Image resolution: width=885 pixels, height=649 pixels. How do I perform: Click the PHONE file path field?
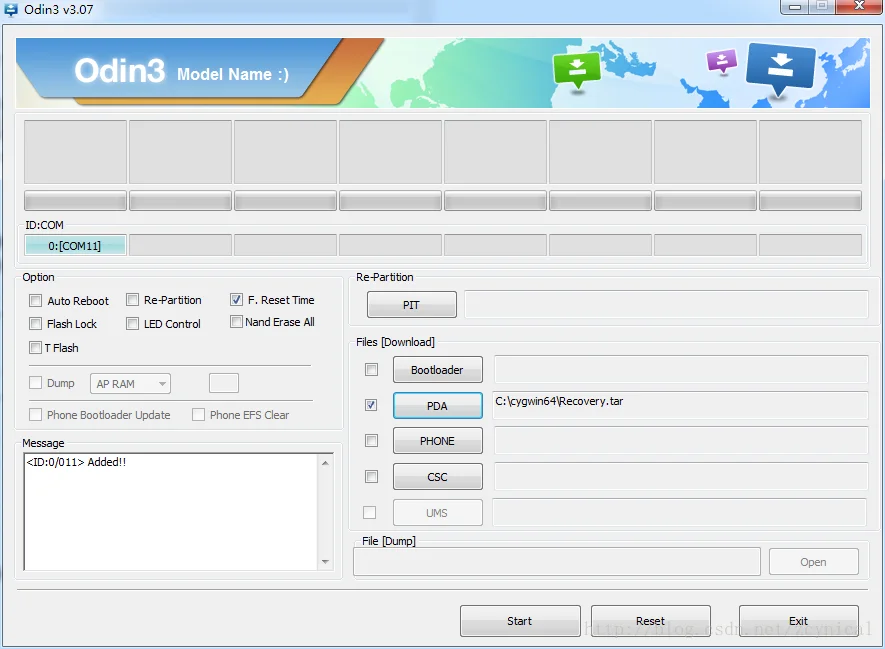point(681,441)
